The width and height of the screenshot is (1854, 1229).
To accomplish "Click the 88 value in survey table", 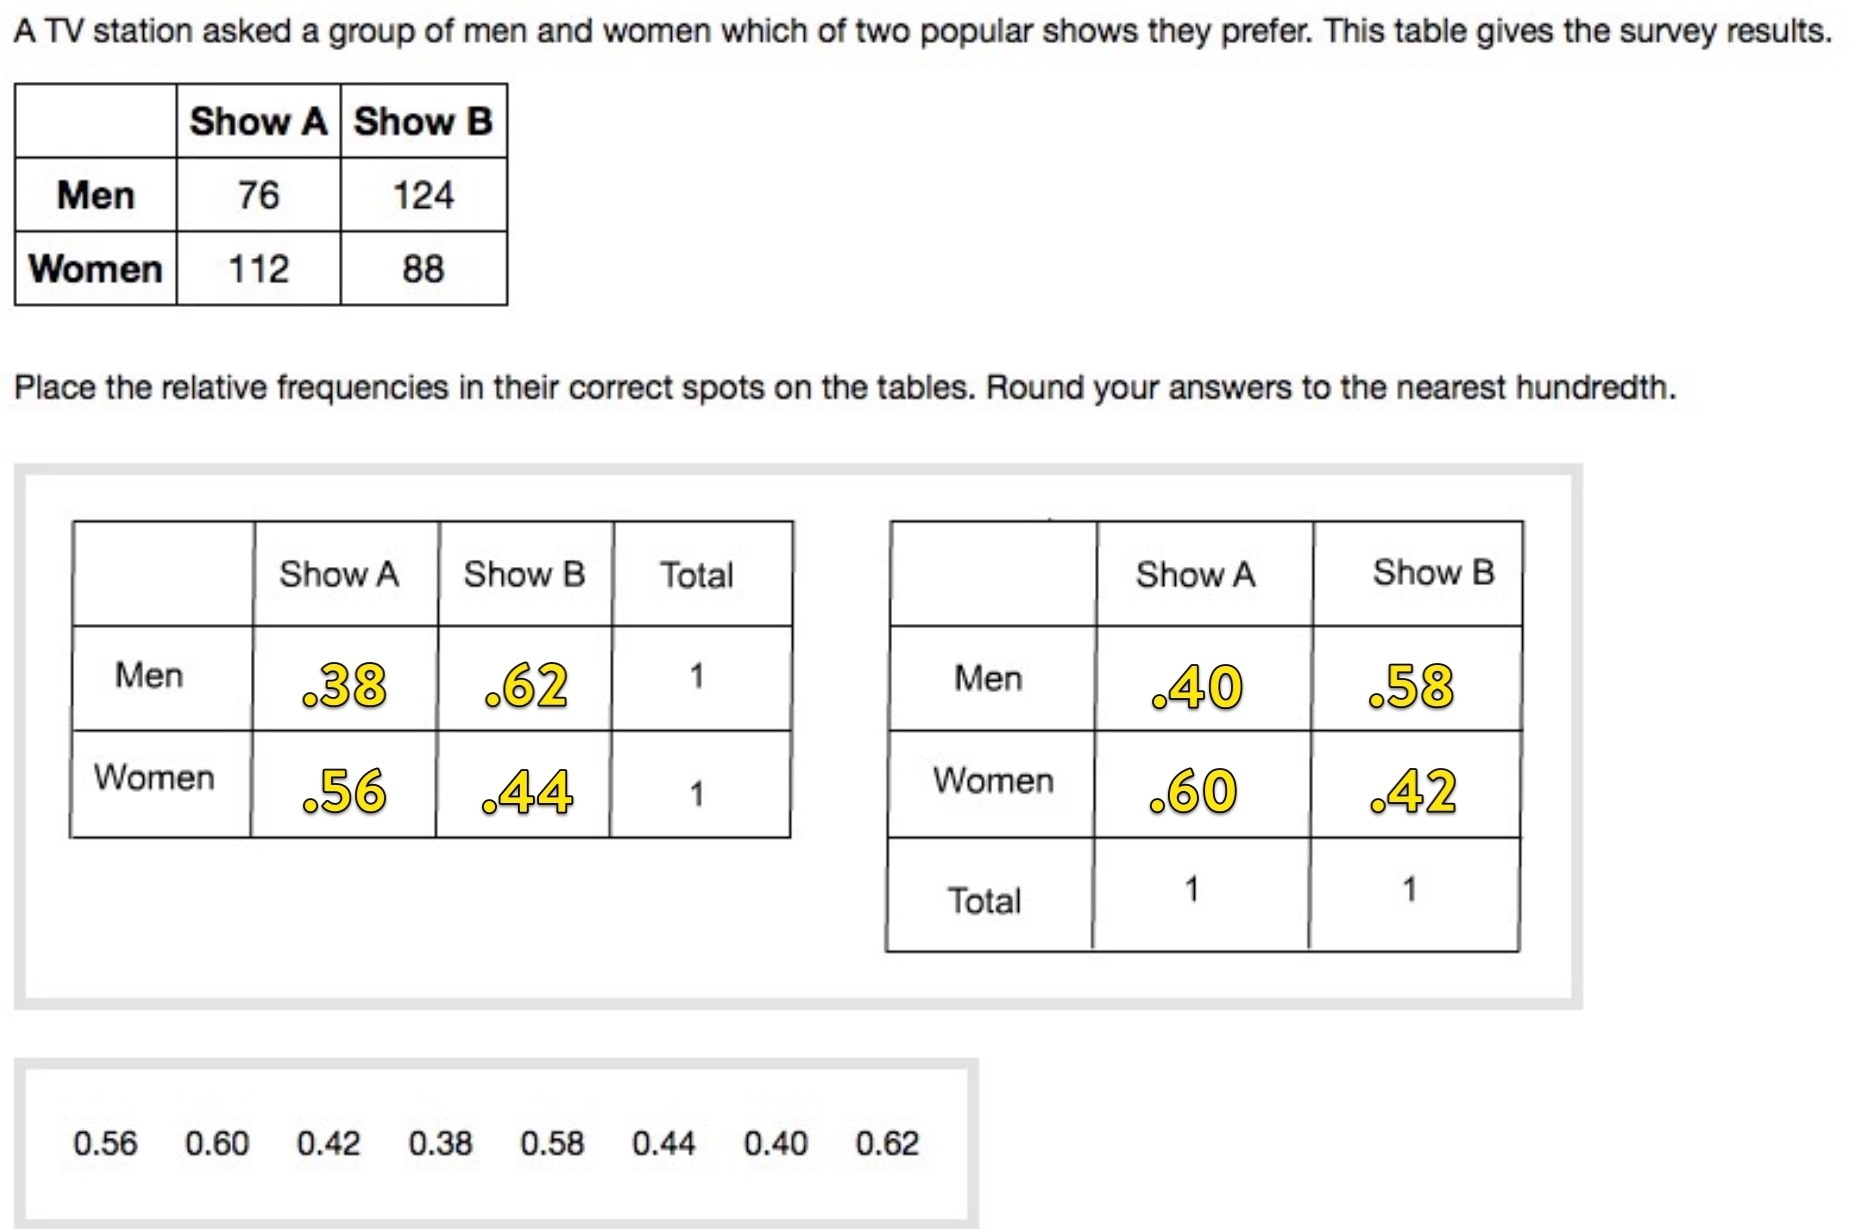I will point(423,269).
